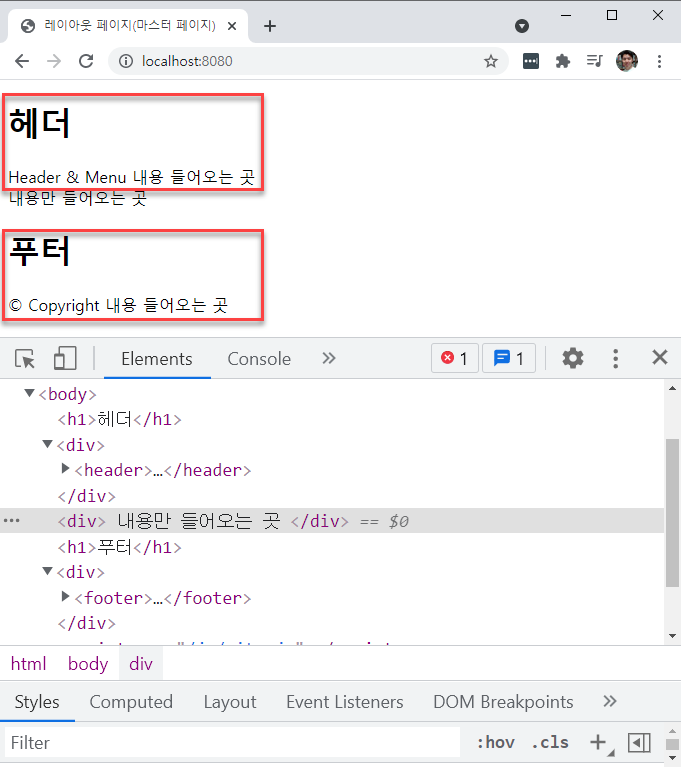This screenshot has width=681, height=767.
Task: Reload the page
Action: pos(86,61)
